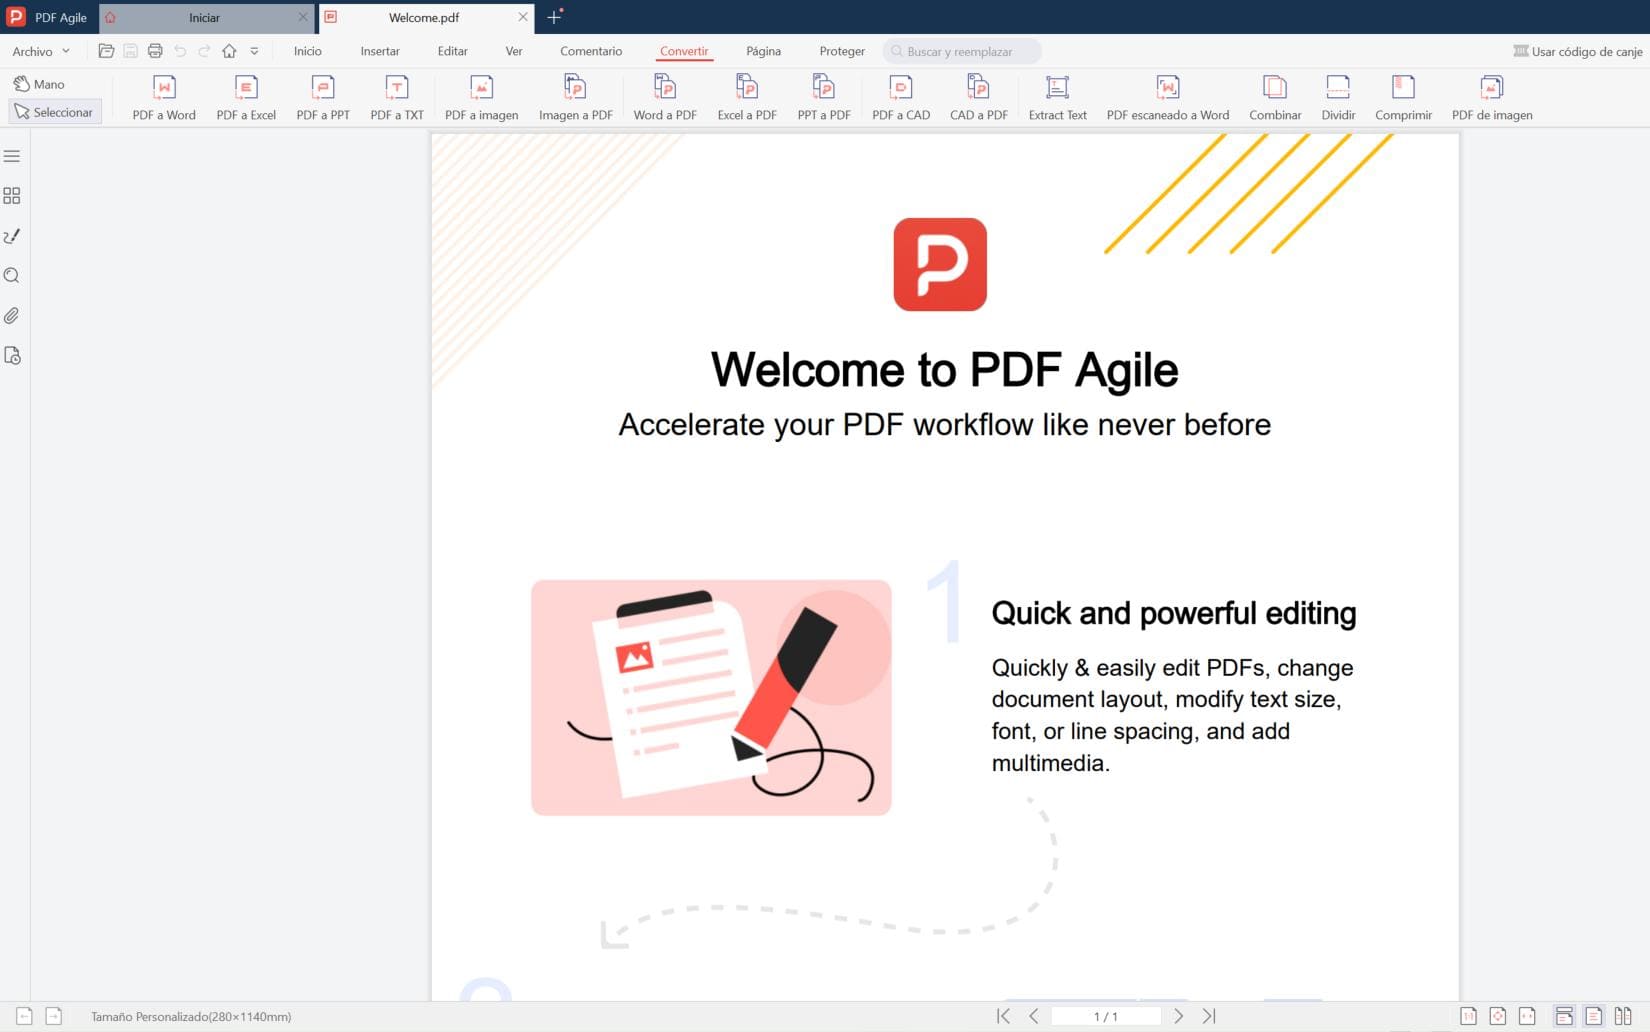Click the home icon in quick toolbar
The image size is (1650, 1032).
229,51
